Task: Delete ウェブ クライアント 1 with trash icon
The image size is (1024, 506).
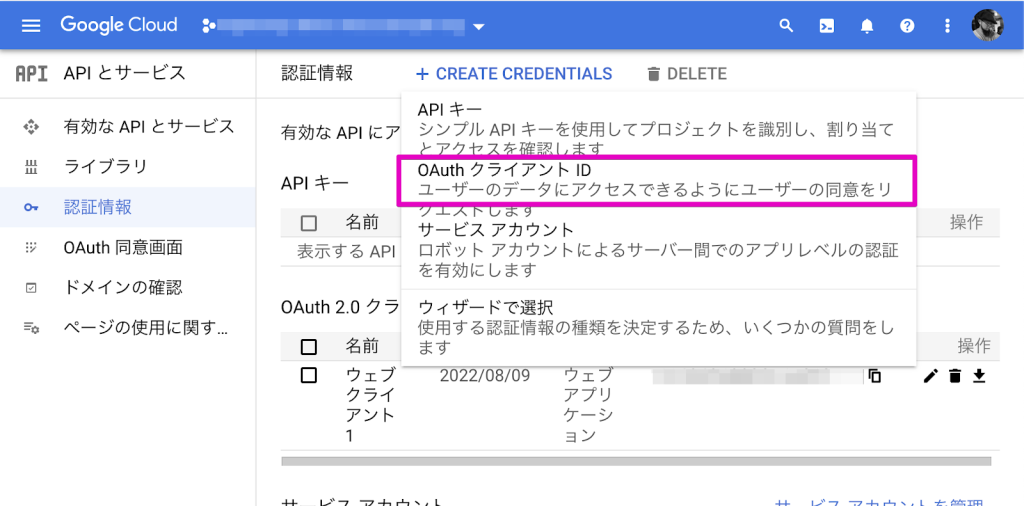Action: [955, 375]
